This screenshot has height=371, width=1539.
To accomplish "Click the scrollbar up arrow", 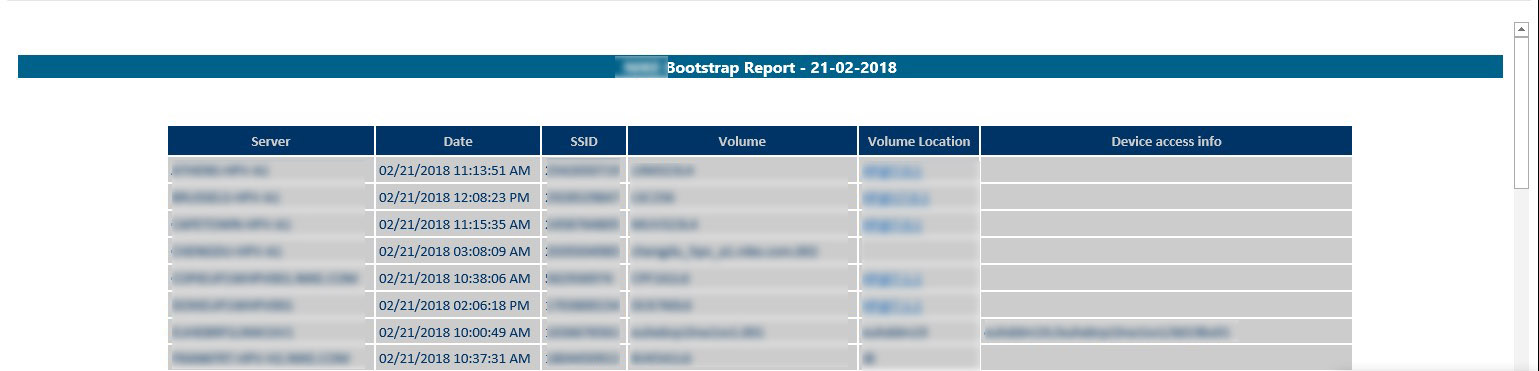I will 1522,30.
